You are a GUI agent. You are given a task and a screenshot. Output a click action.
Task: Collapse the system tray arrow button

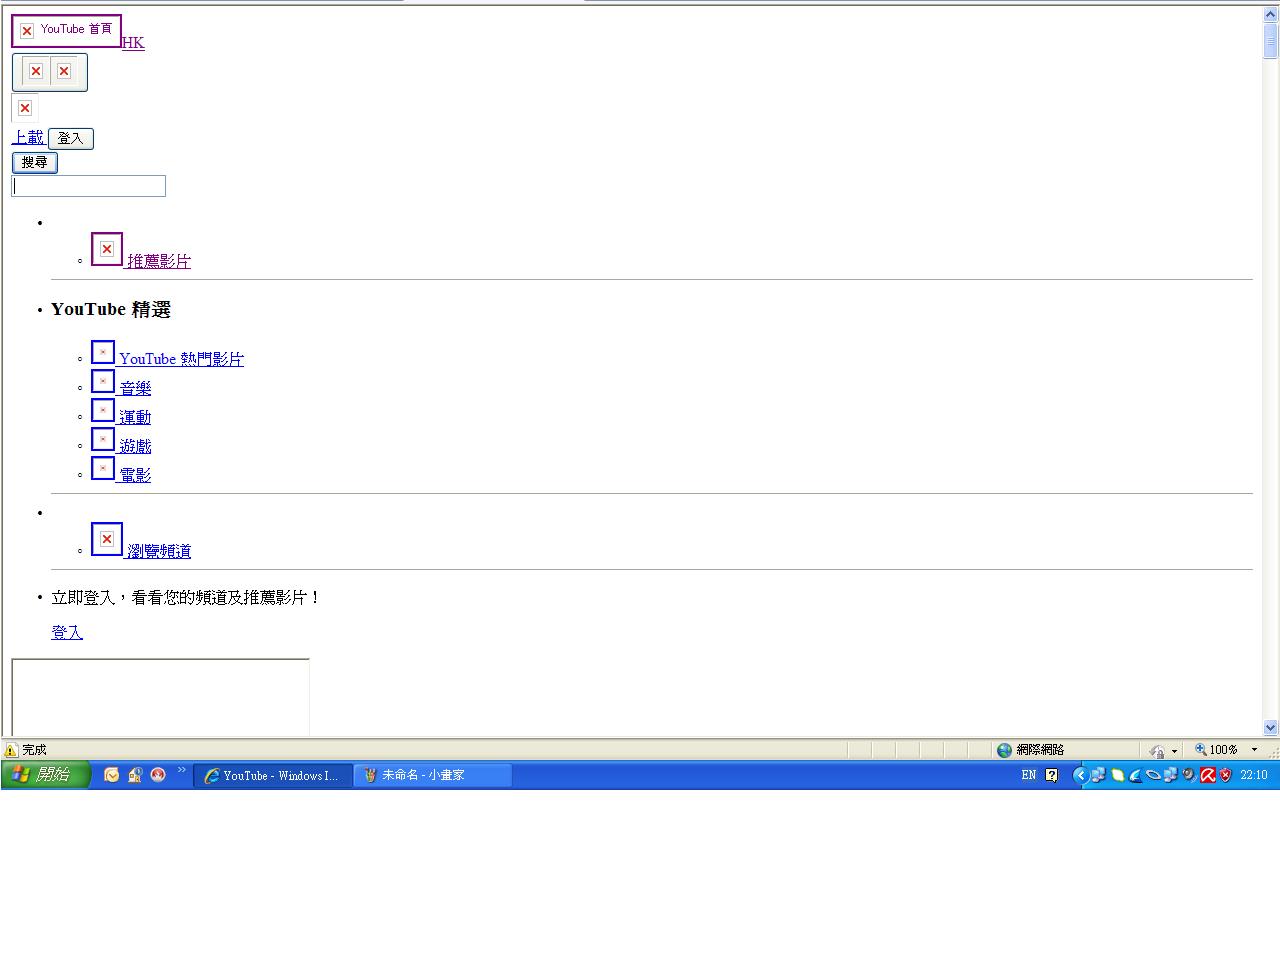click(x=1080, y=775)
